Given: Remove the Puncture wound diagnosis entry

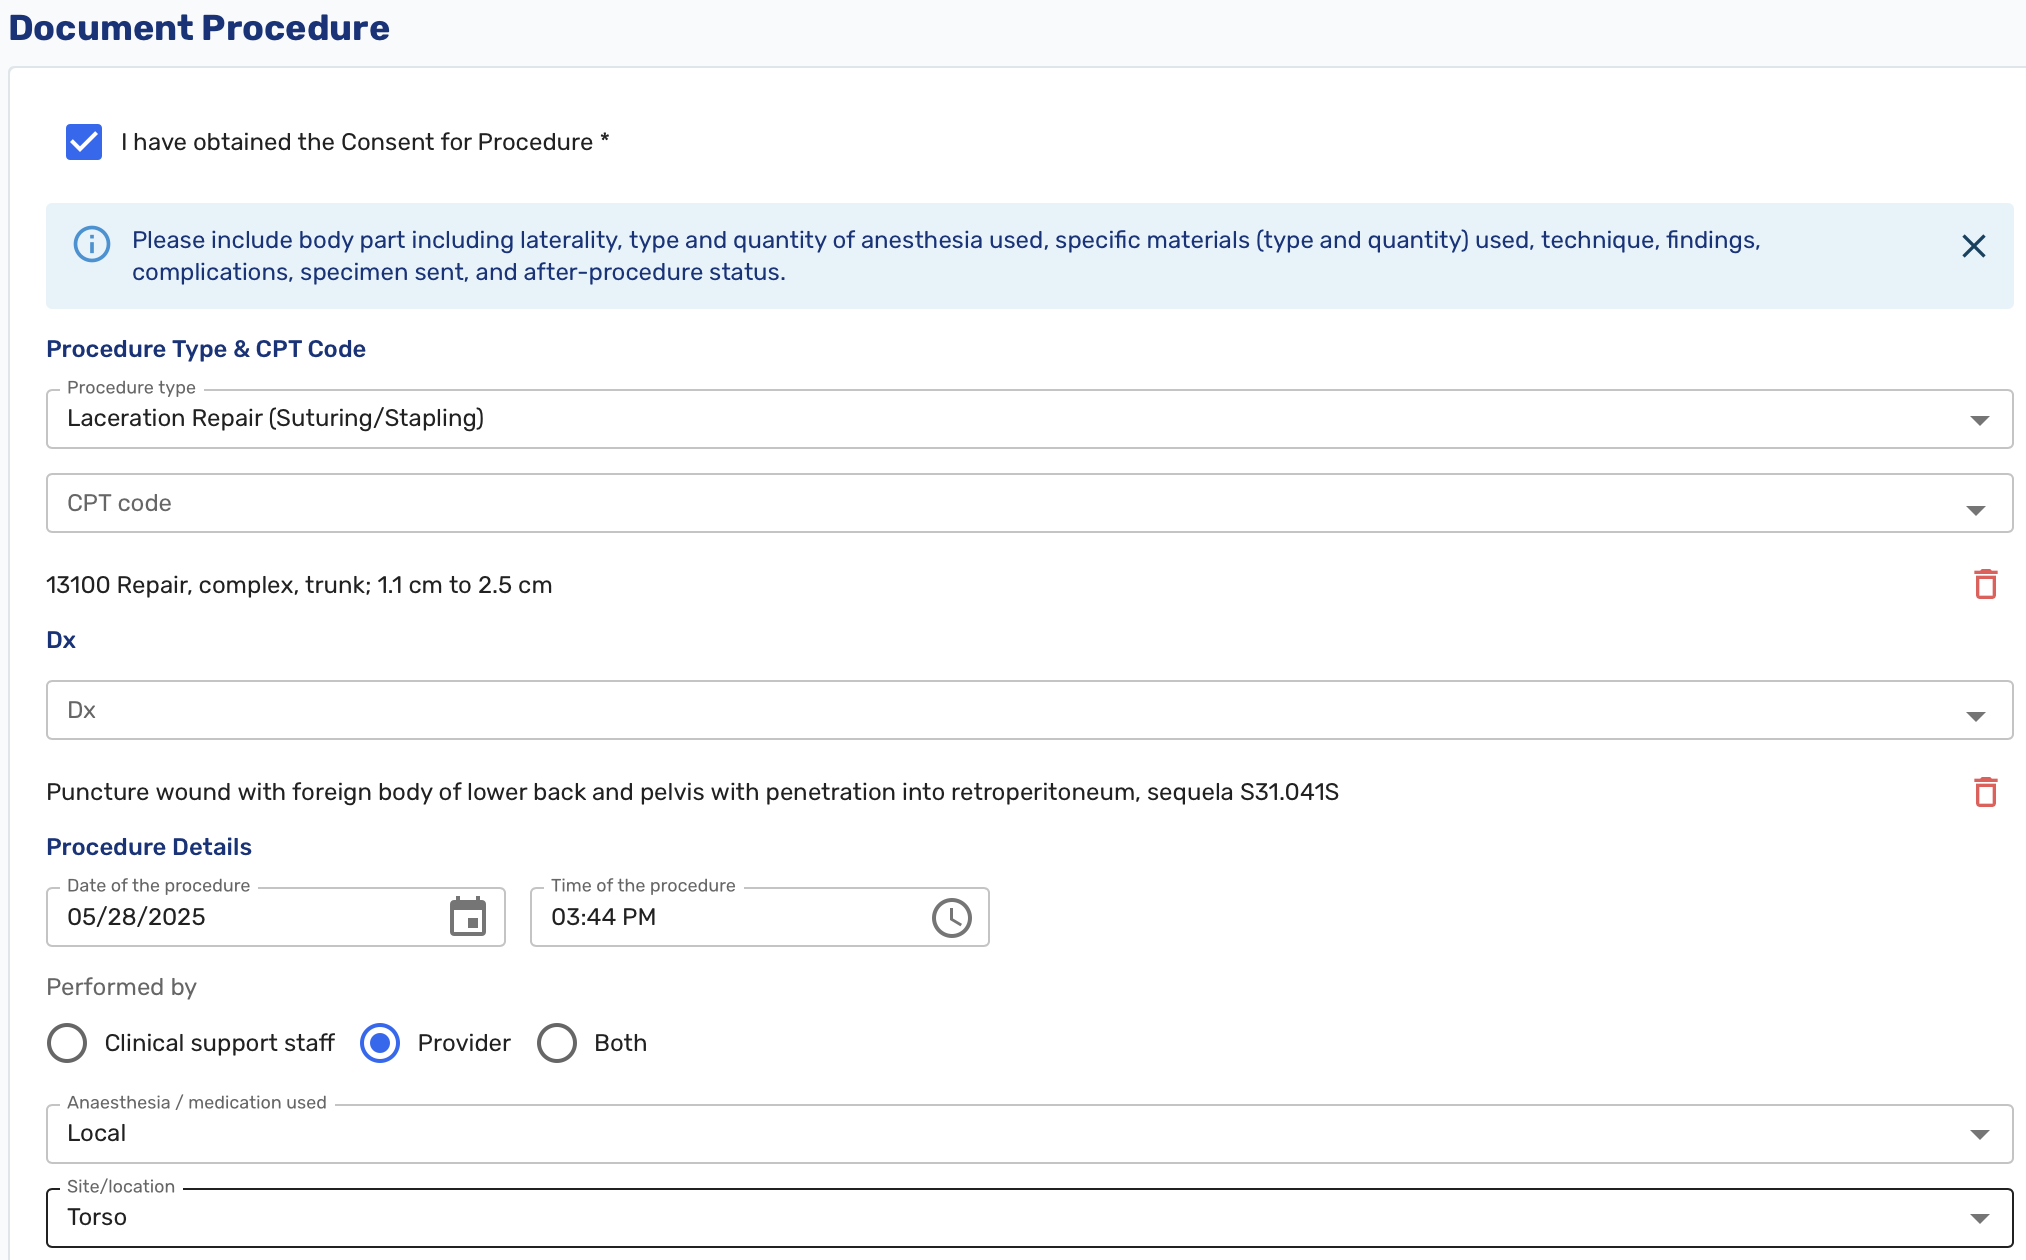Looking at the screenshot, I should click(x=1985, y=792).
